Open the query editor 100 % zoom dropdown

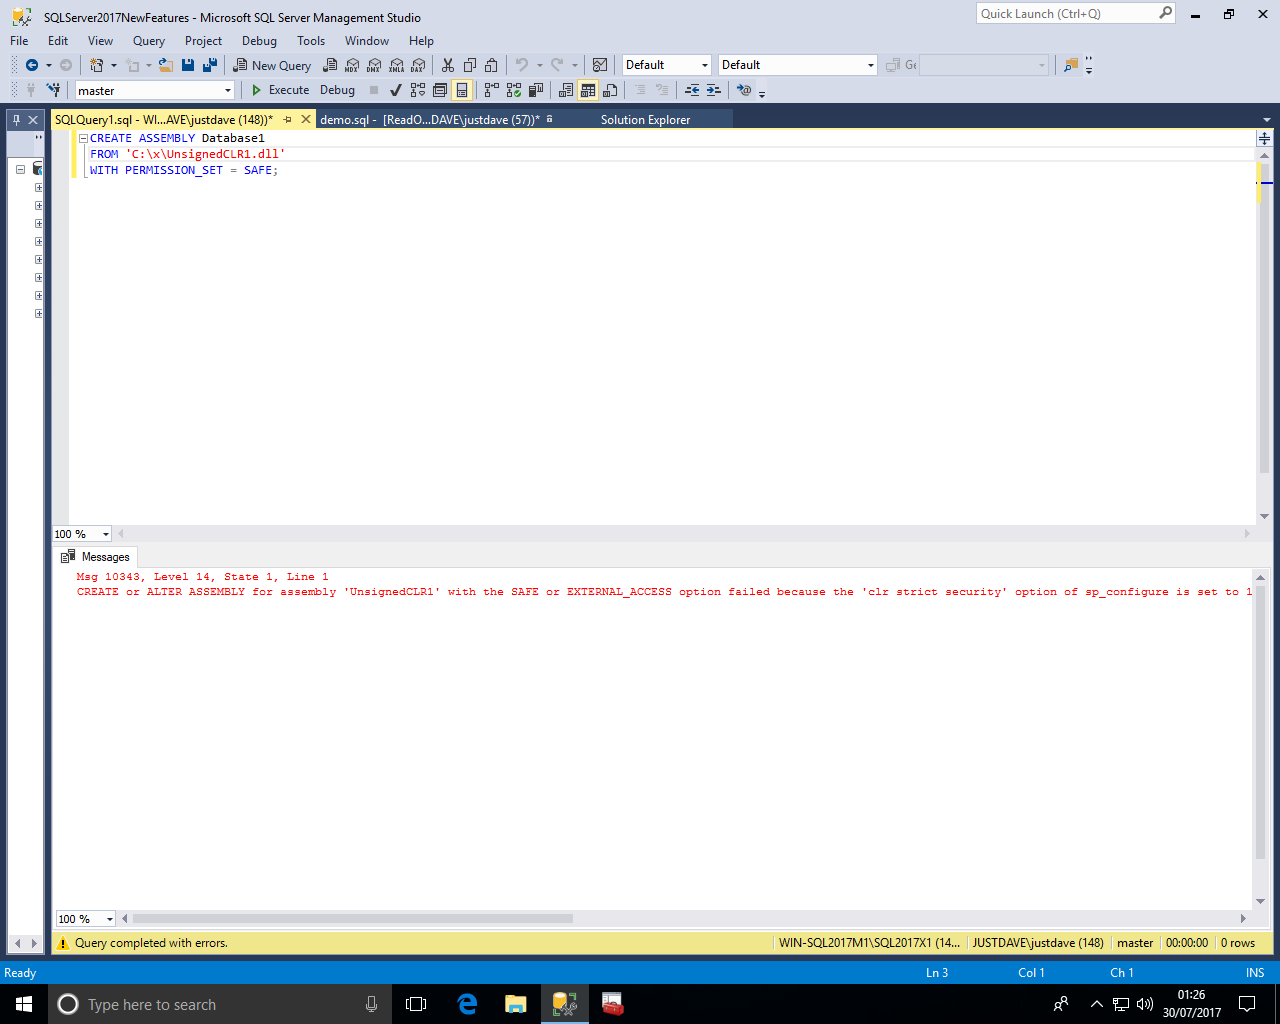[x=105, y=534]
